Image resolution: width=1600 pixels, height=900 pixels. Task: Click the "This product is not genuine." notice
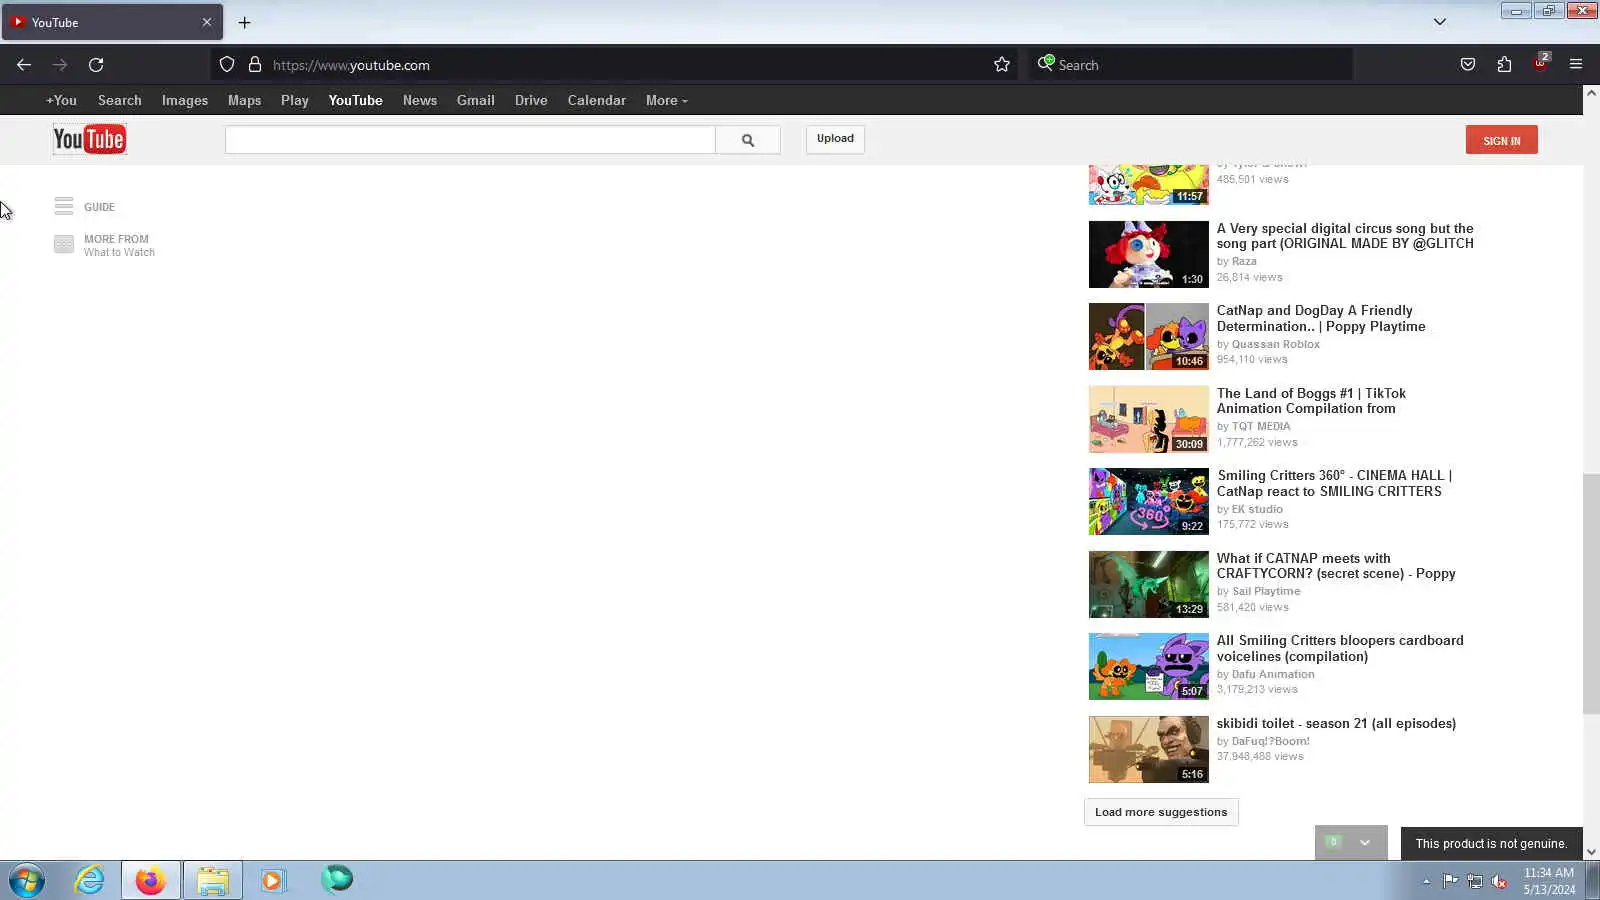click(x=1491, y=843)
